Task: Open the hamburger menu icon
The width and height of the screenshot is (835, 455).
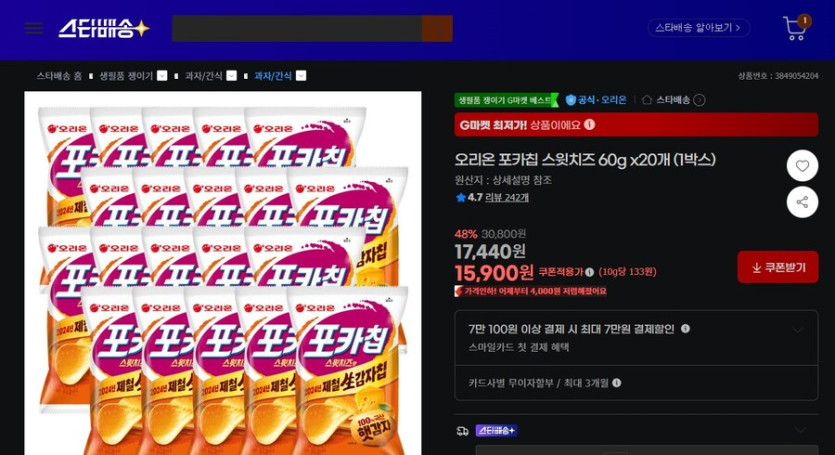Action: point(34,28)
